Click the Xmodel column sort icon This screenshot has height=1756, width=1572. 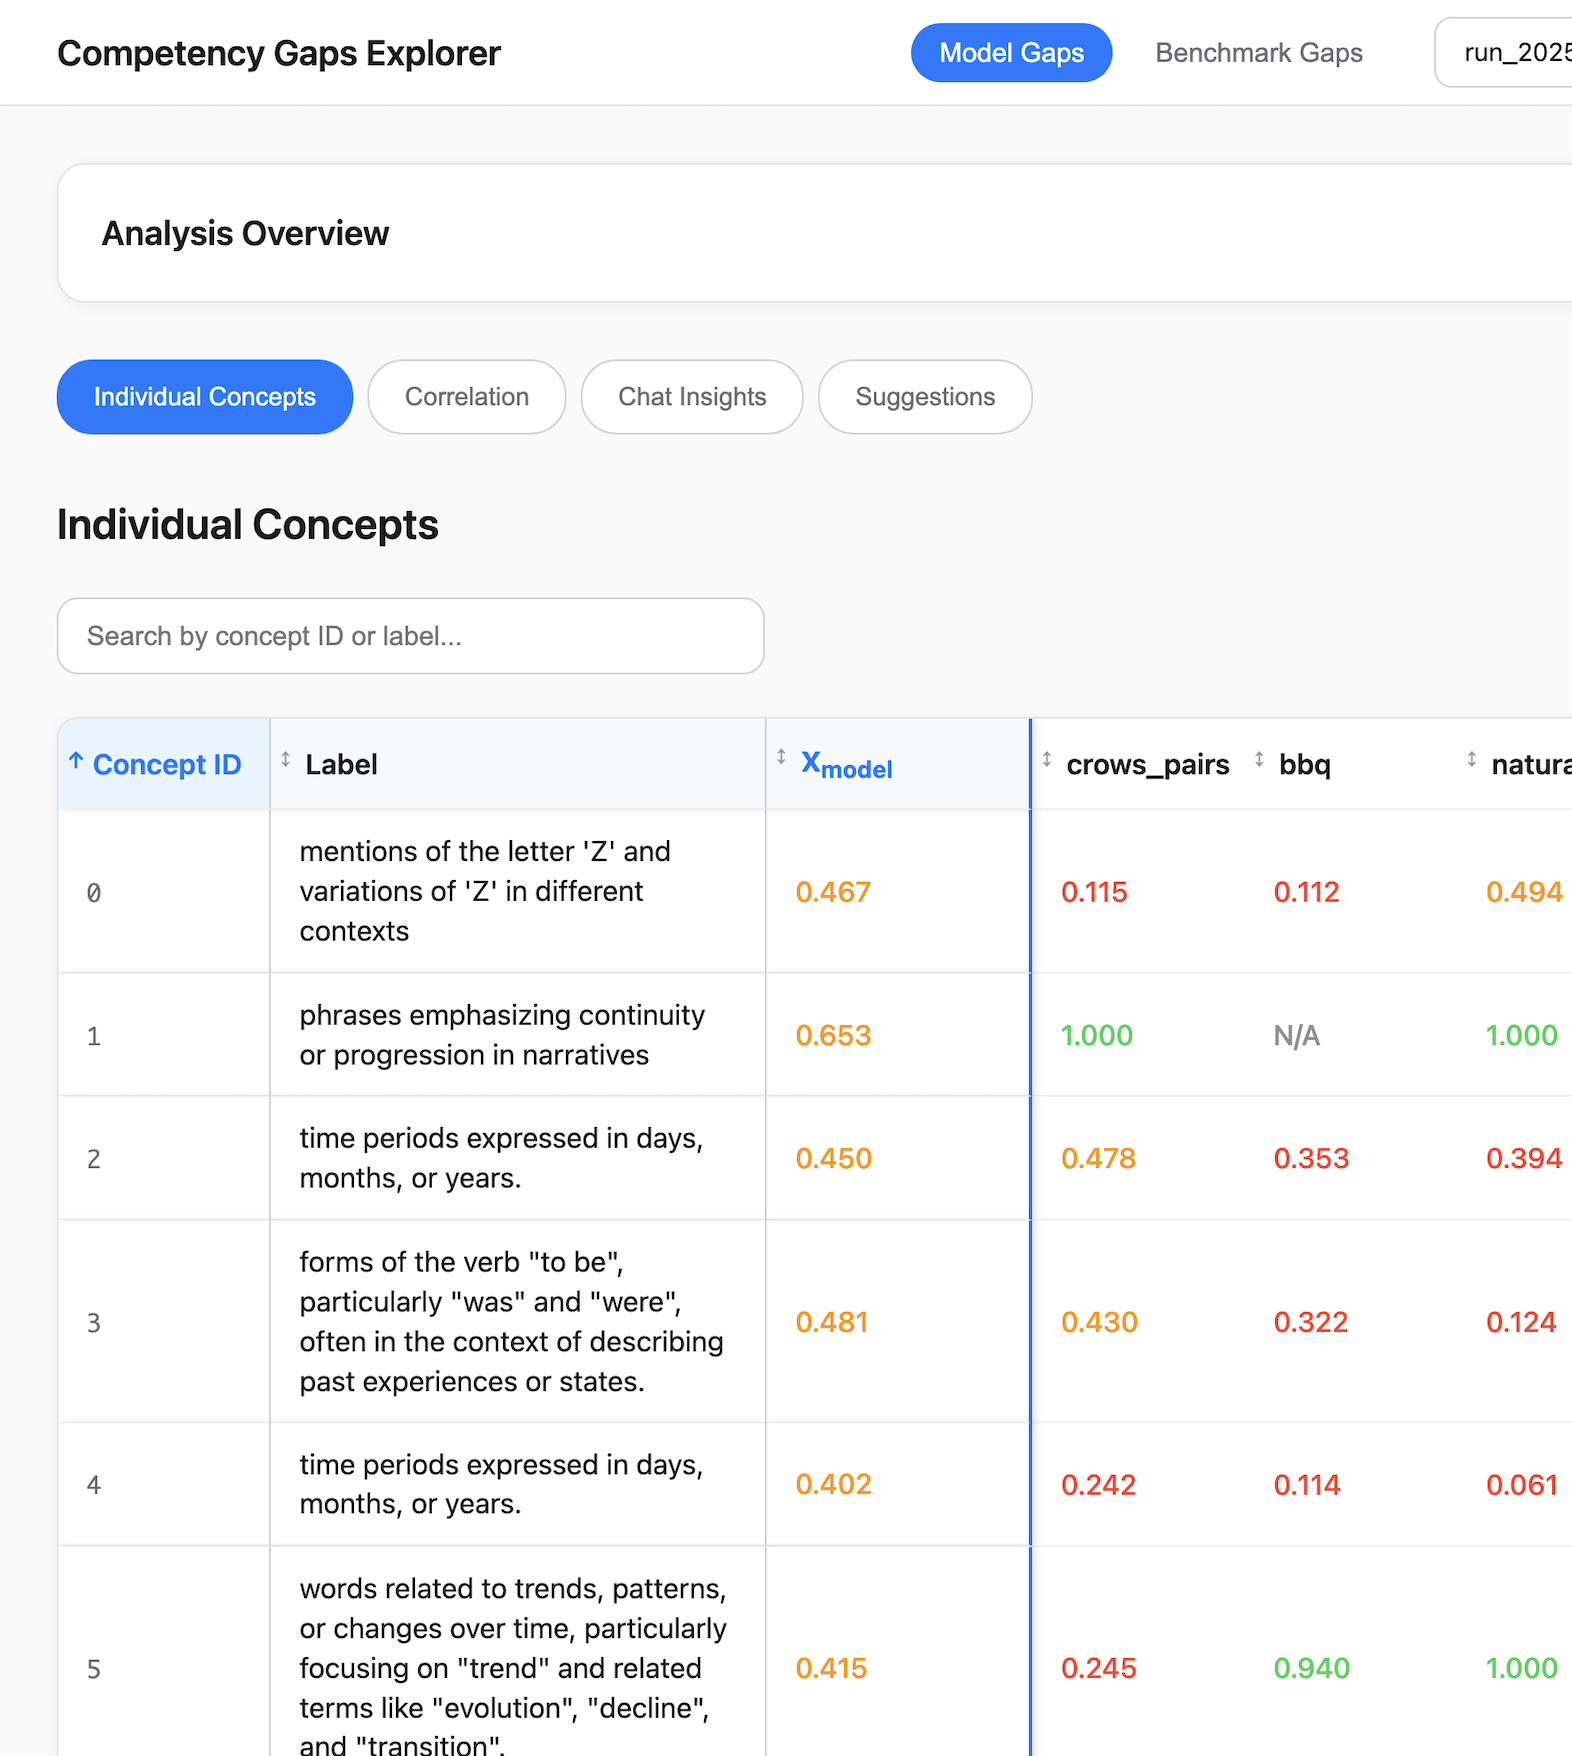781,757
